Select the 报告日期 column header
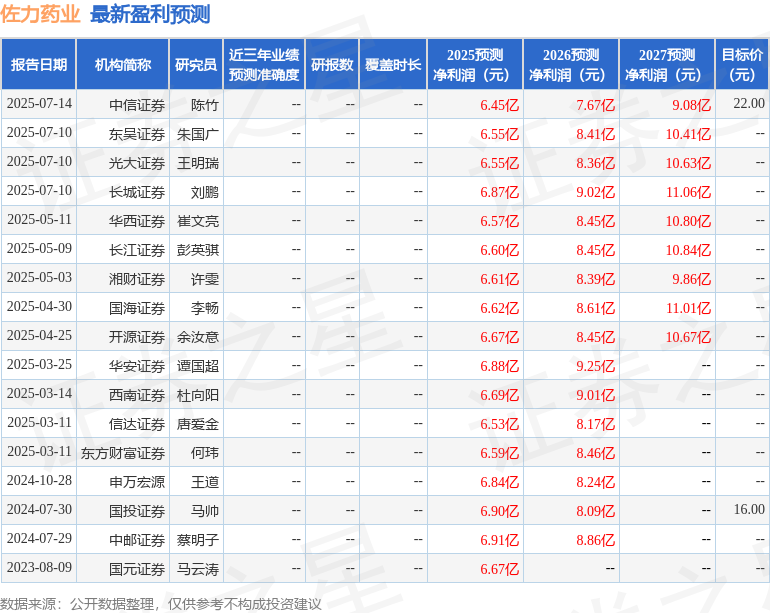The image size is (770, 613). [x=39, y=64]
